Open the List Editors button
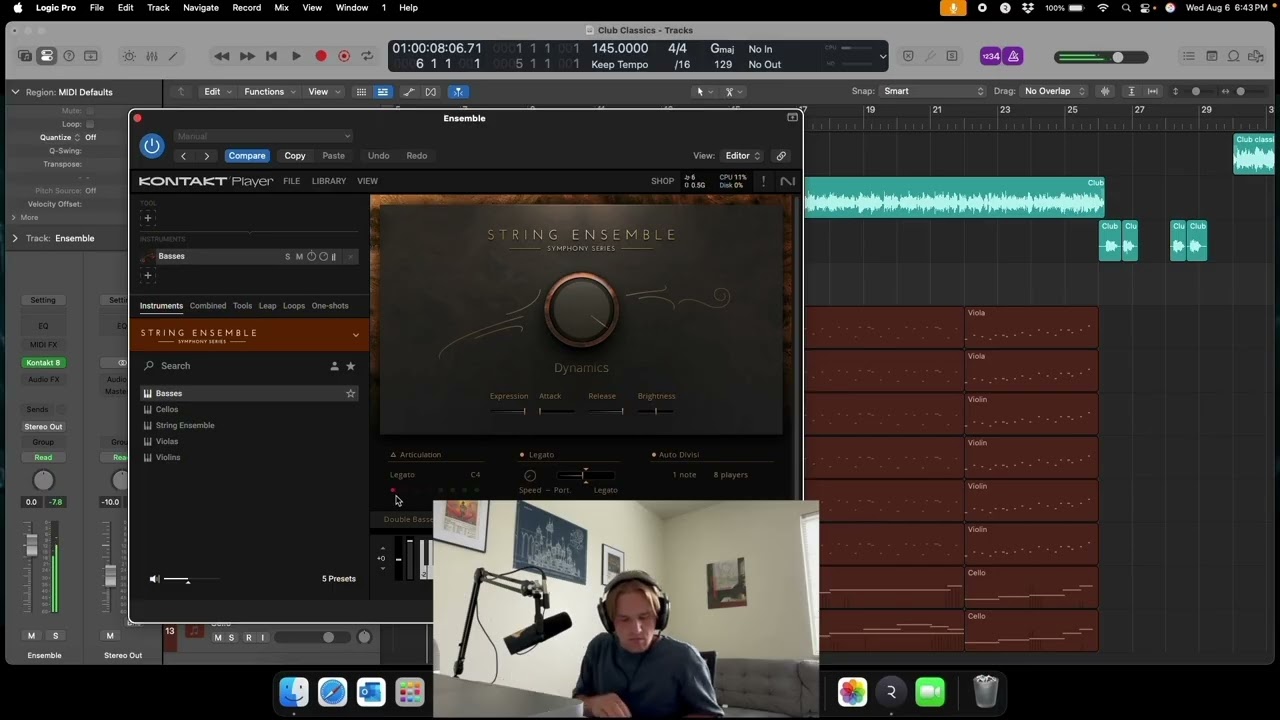This screenshot has width=1280, height=720. click(x=1188, y=56)
